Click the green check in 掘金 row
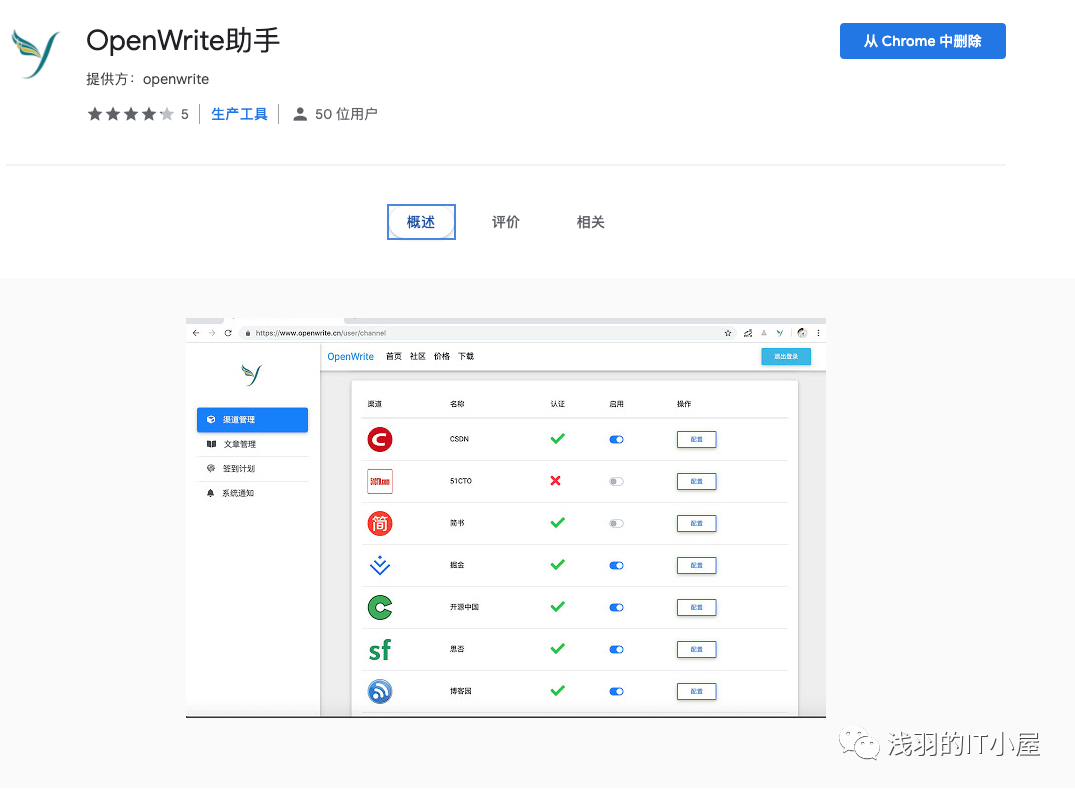This screenshot has height=791, width=1075. 558,565
